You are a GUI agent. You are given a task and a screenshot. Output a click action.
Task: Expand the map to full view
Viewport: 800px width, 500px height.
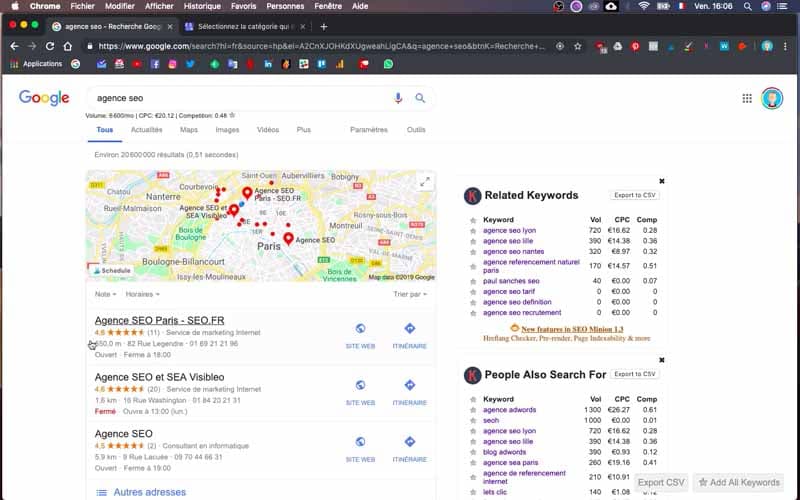coord(424,182)
